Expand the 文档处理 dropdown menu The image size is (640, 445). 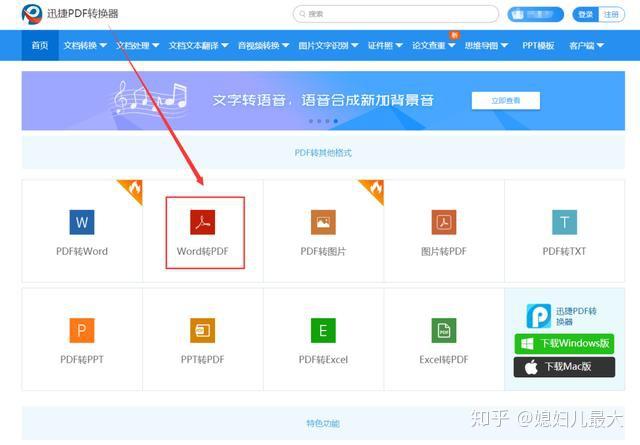138,45
